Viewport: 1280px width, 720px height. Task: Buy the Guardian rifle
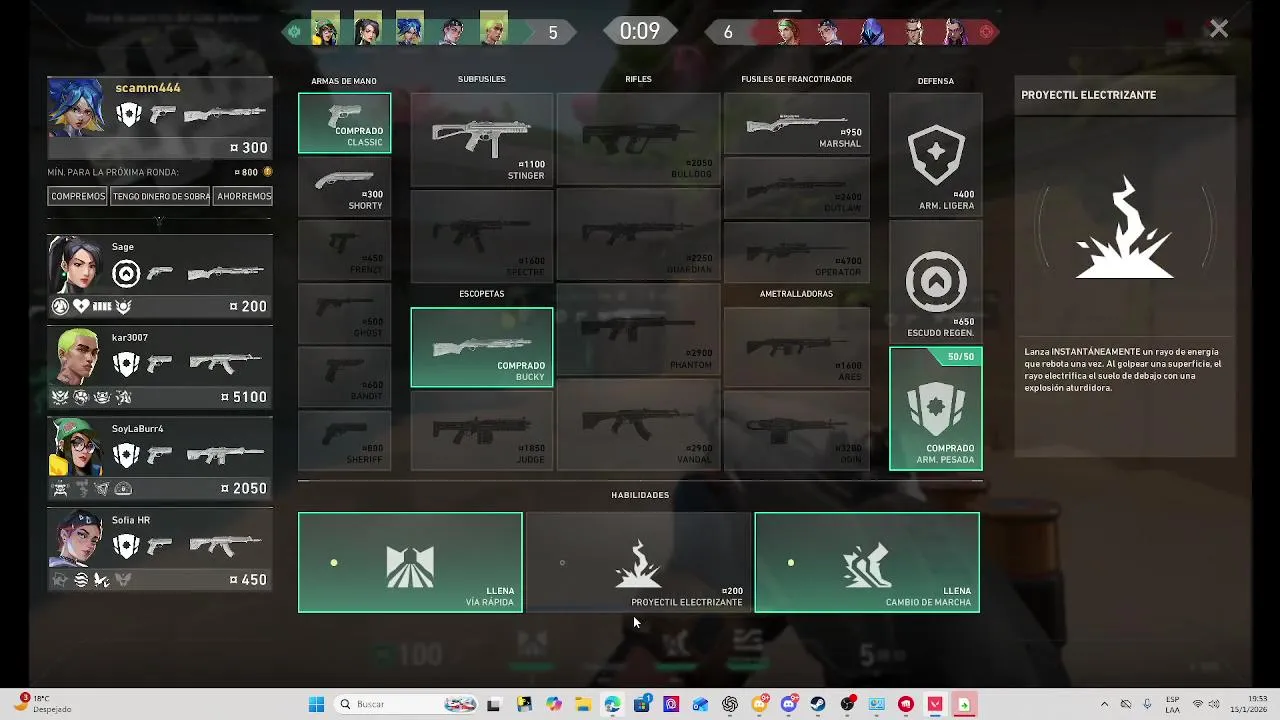(638, 235)
